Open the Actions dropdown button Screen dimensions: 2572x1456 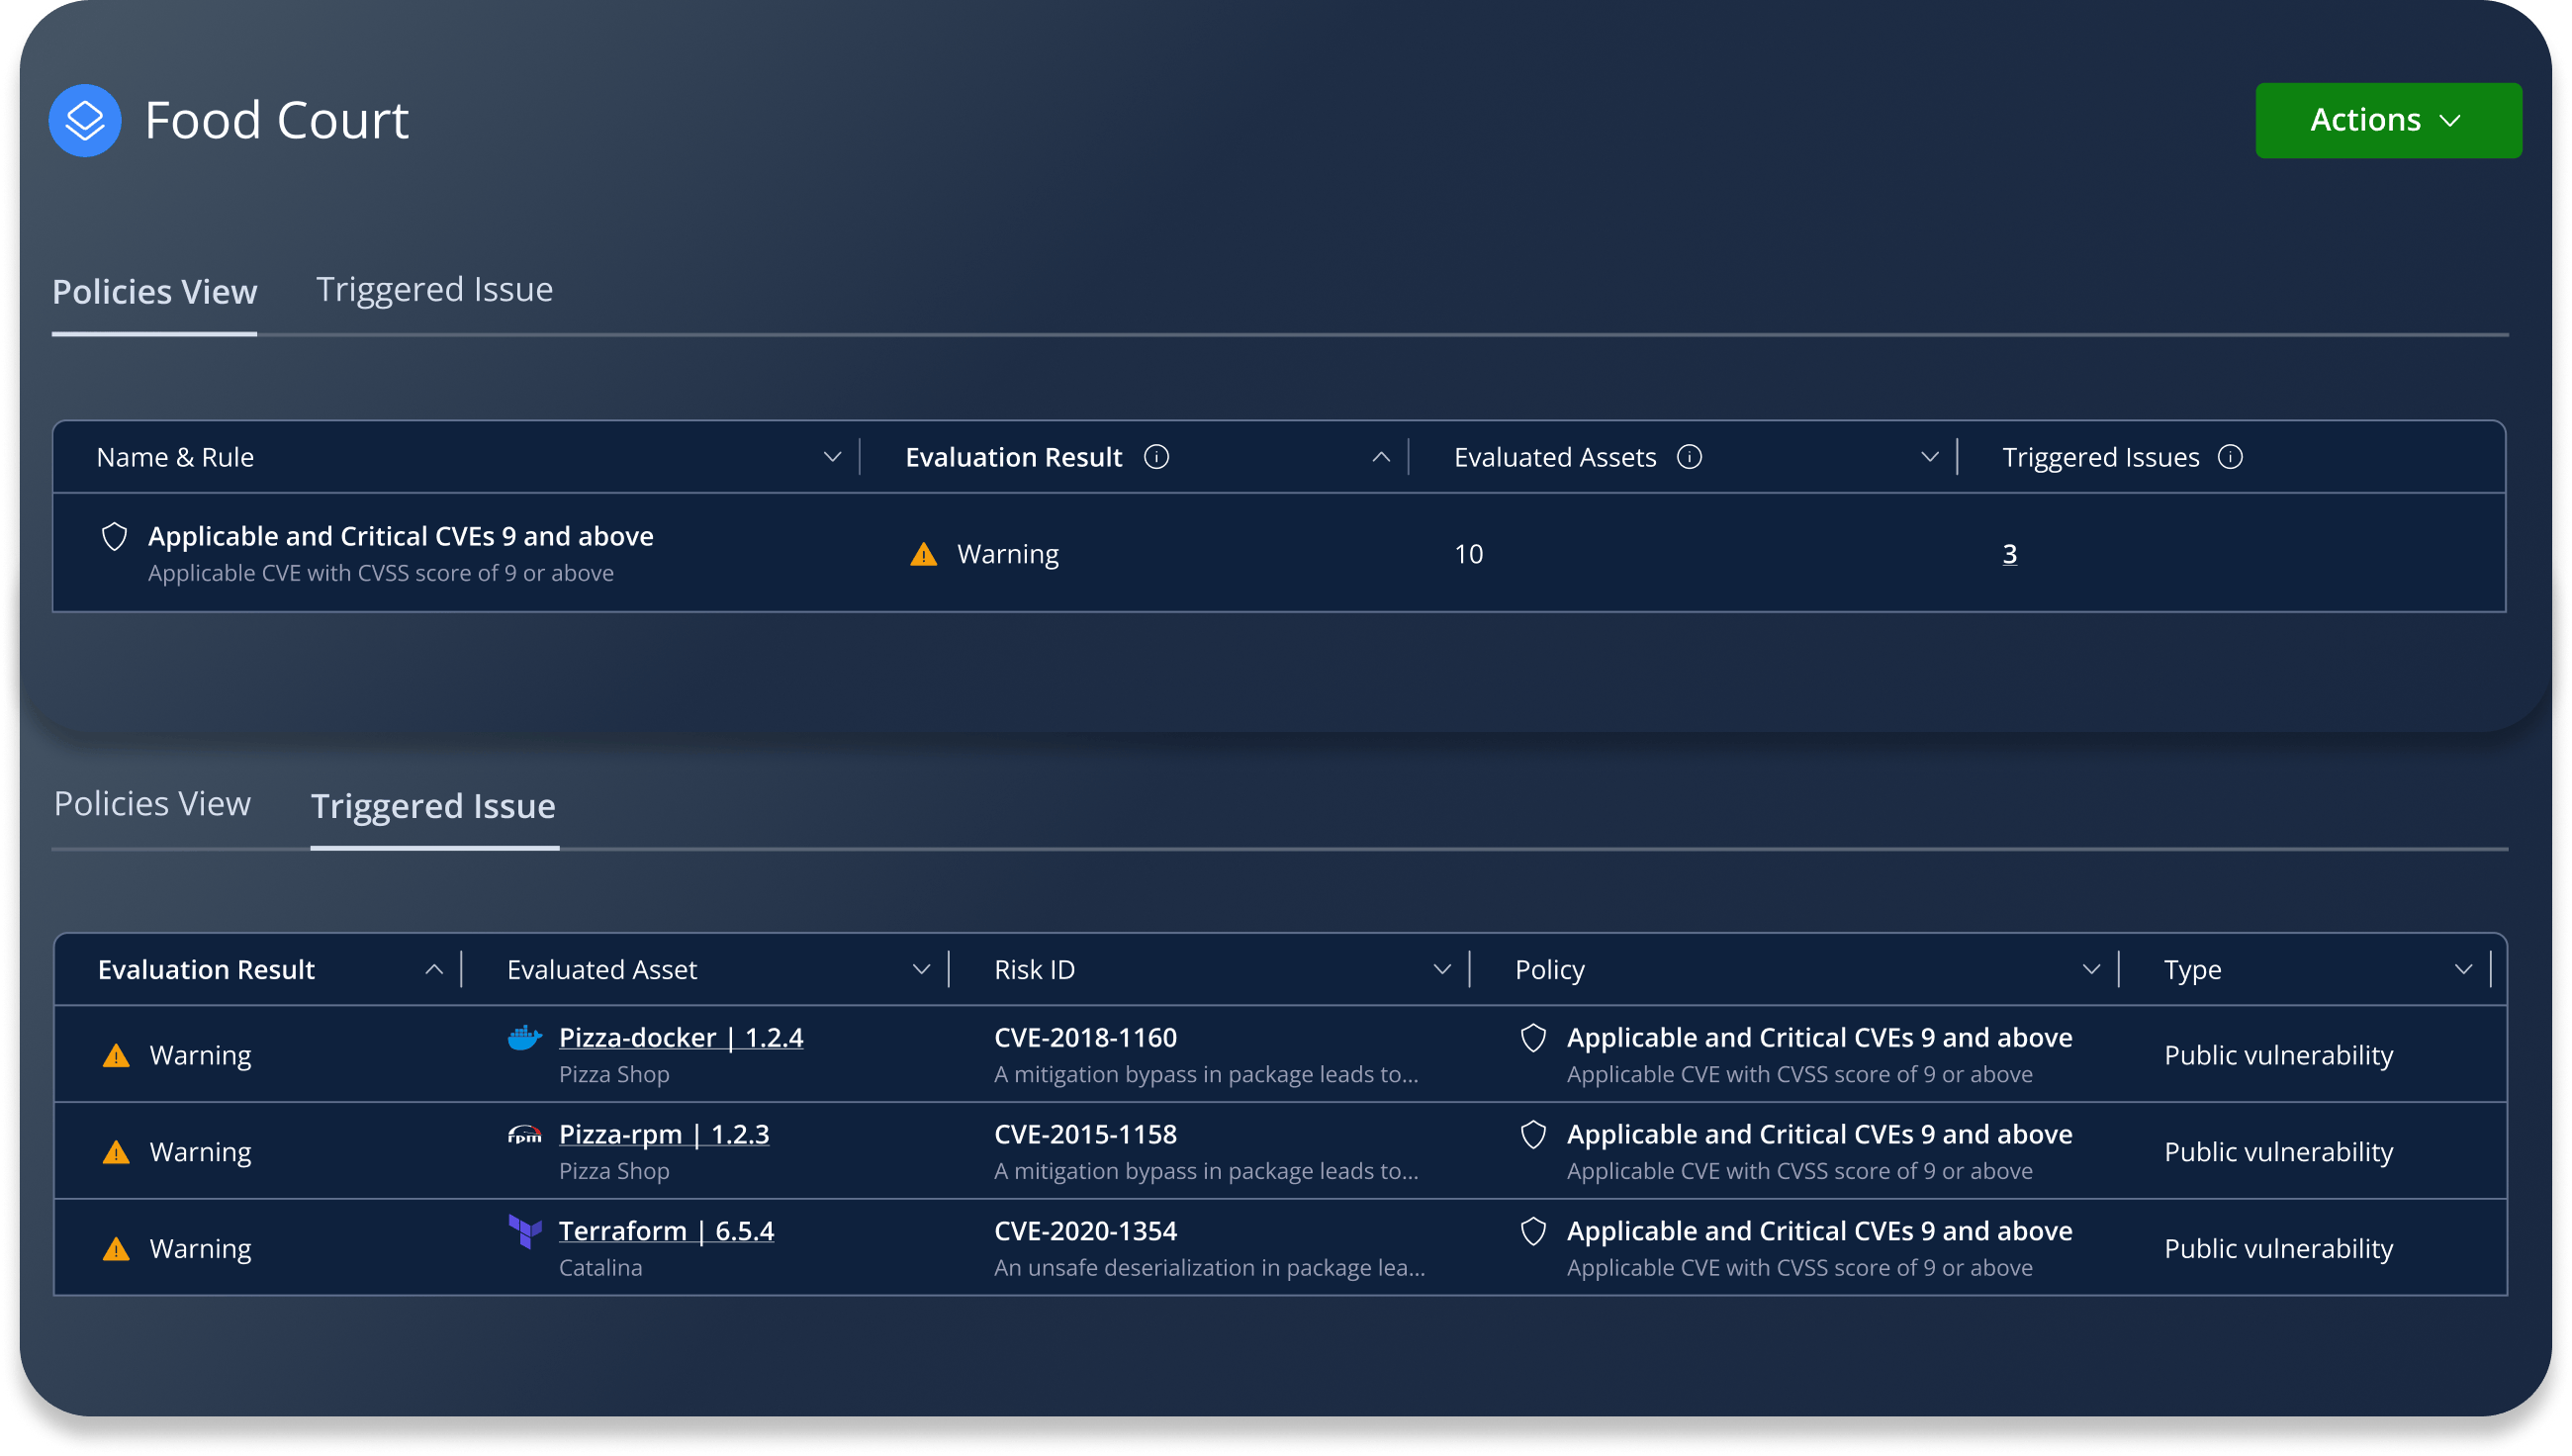click(x=2387, y=120)
